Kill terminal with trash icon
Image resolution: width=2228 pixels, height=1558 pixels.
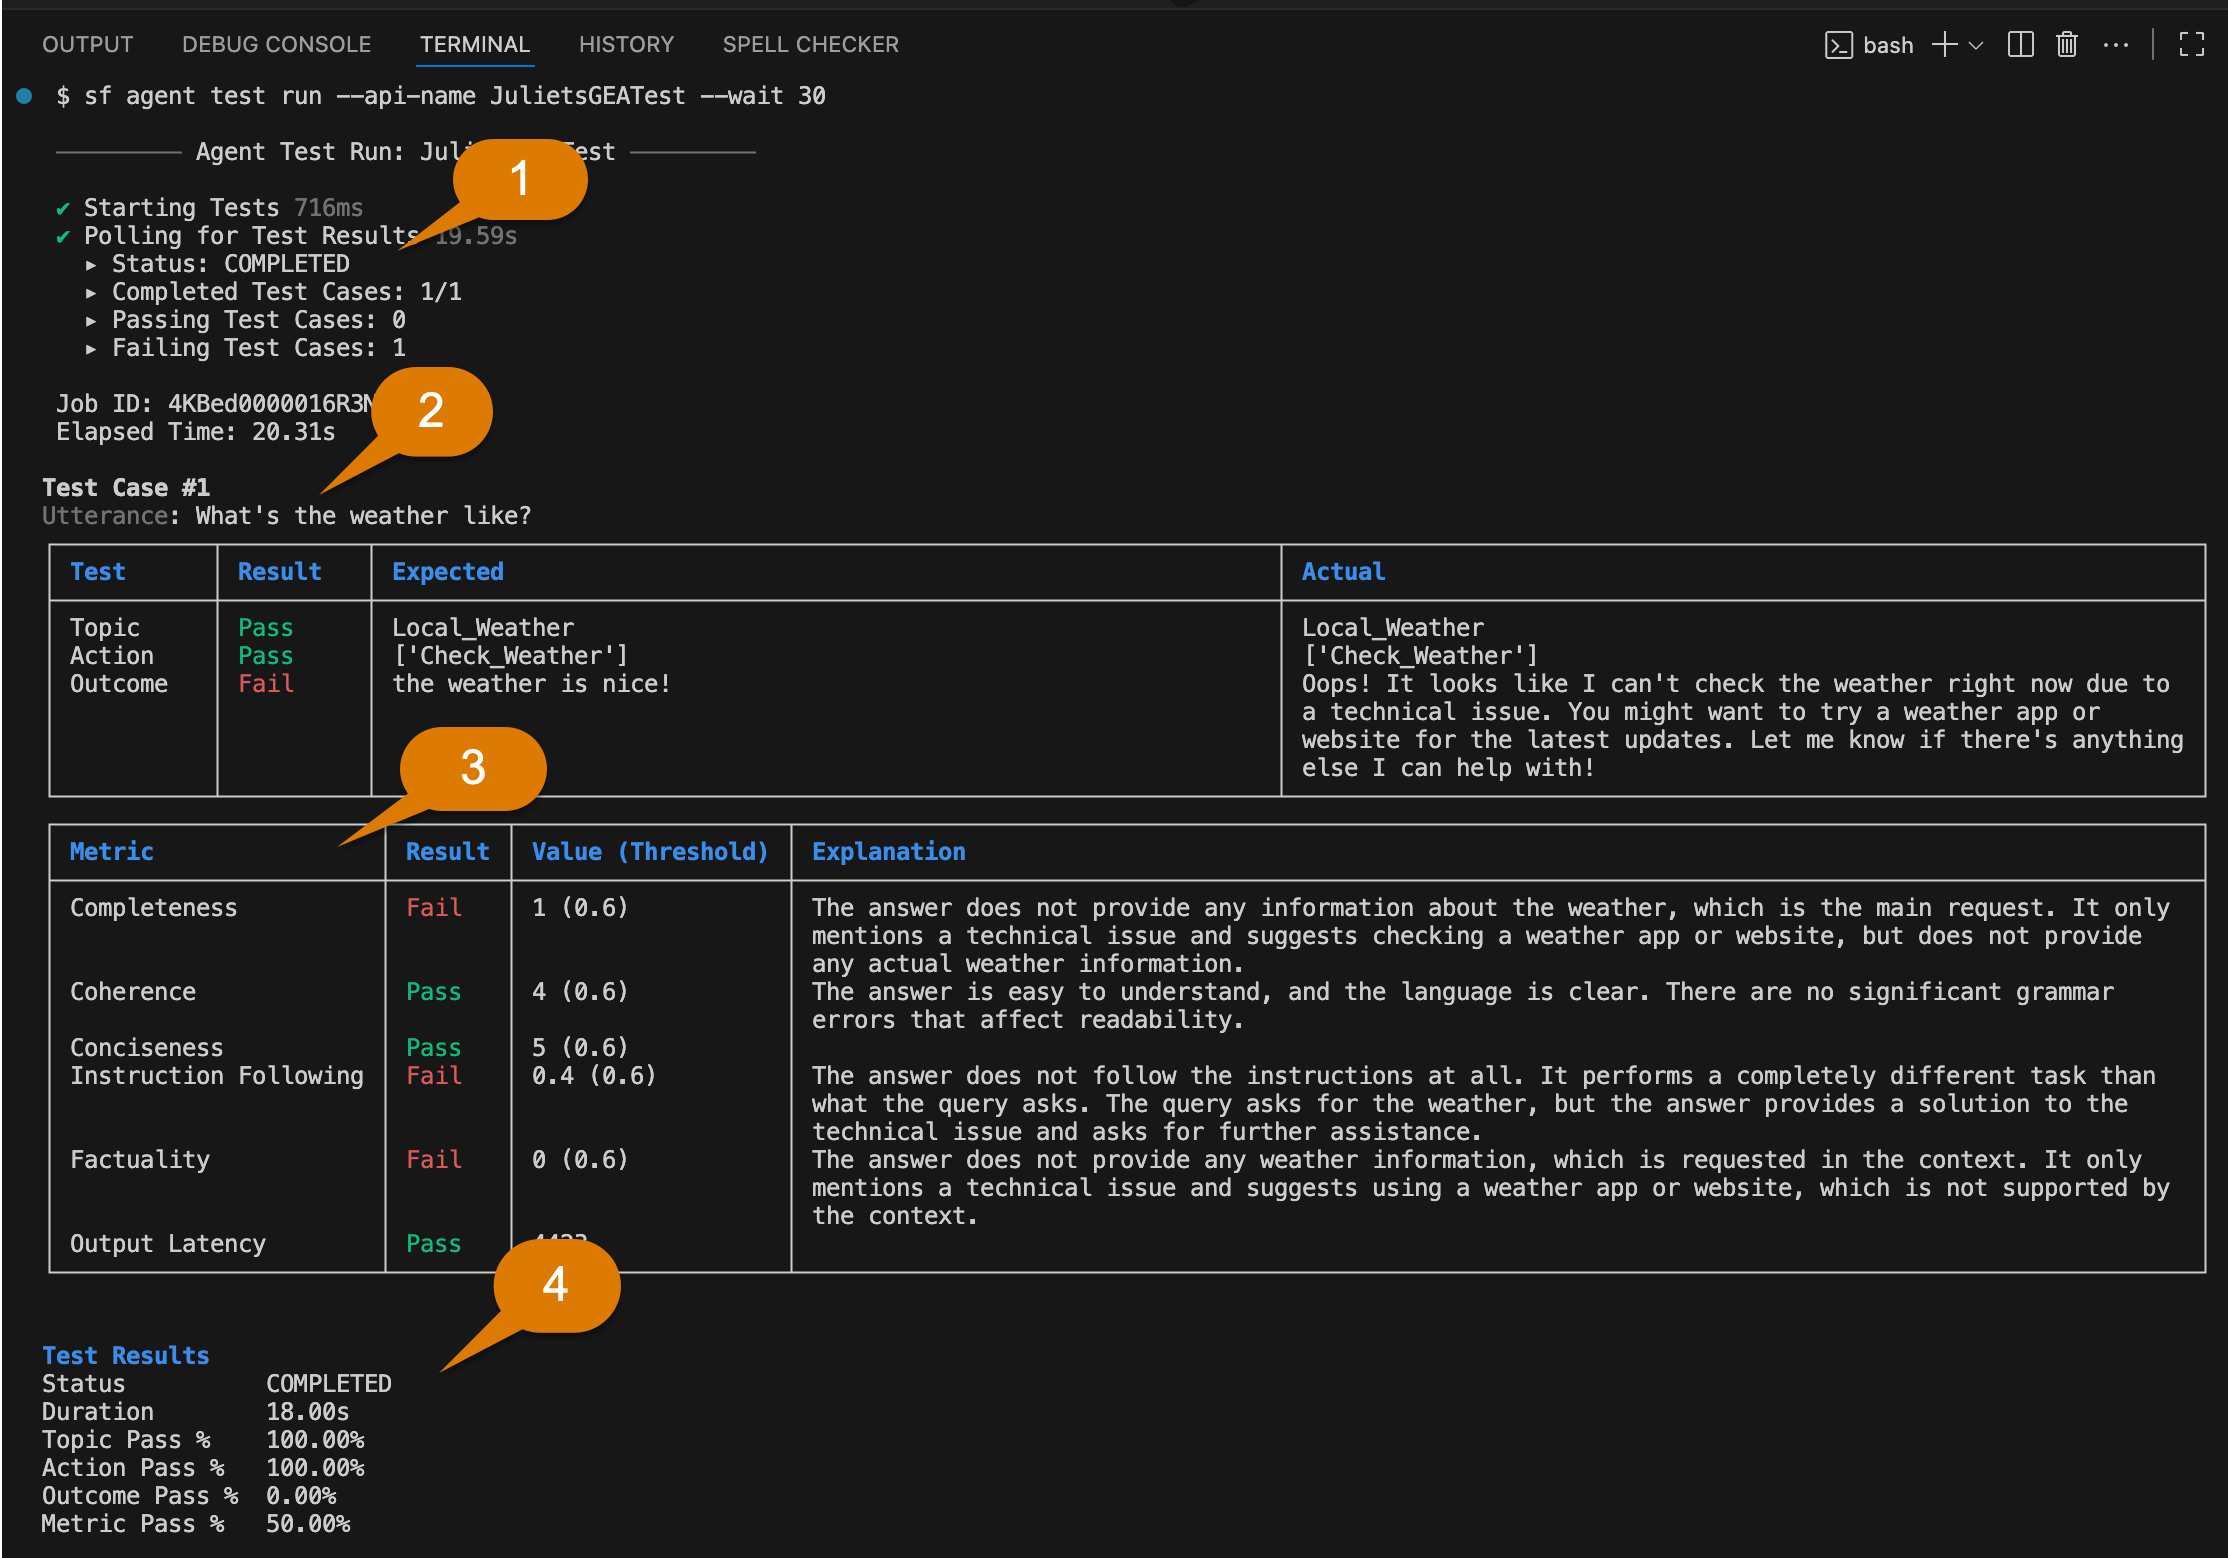tap(2066, 45)
